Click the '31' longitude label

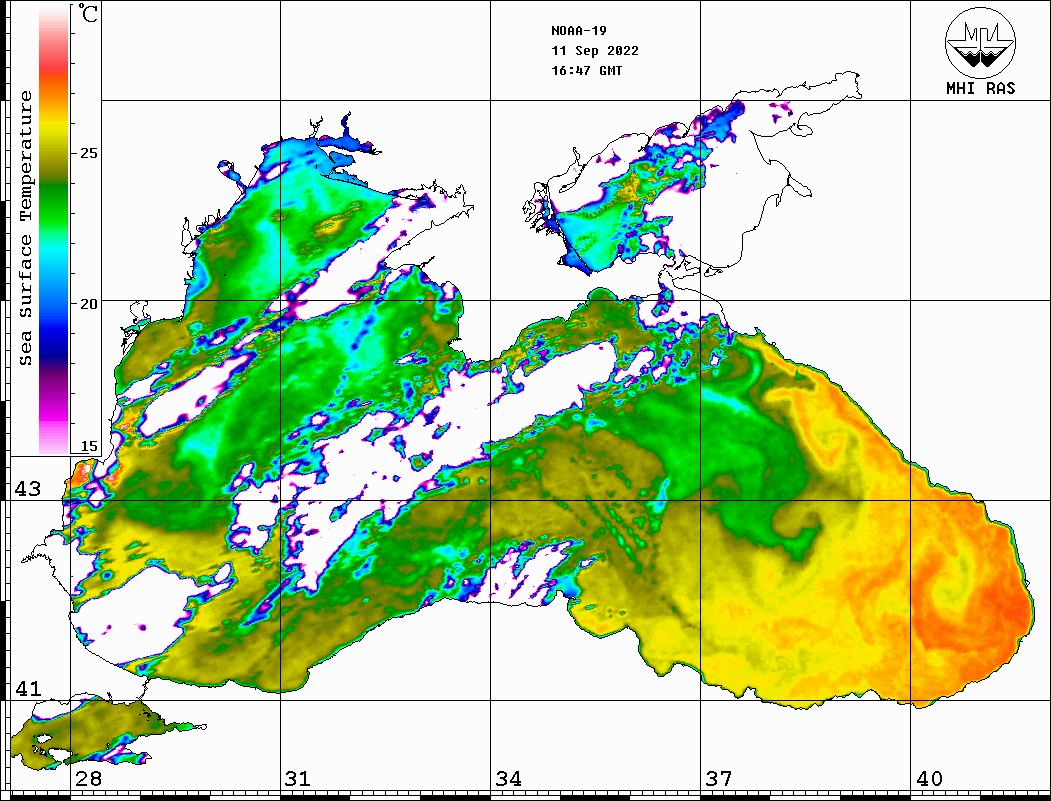point(298,778)
